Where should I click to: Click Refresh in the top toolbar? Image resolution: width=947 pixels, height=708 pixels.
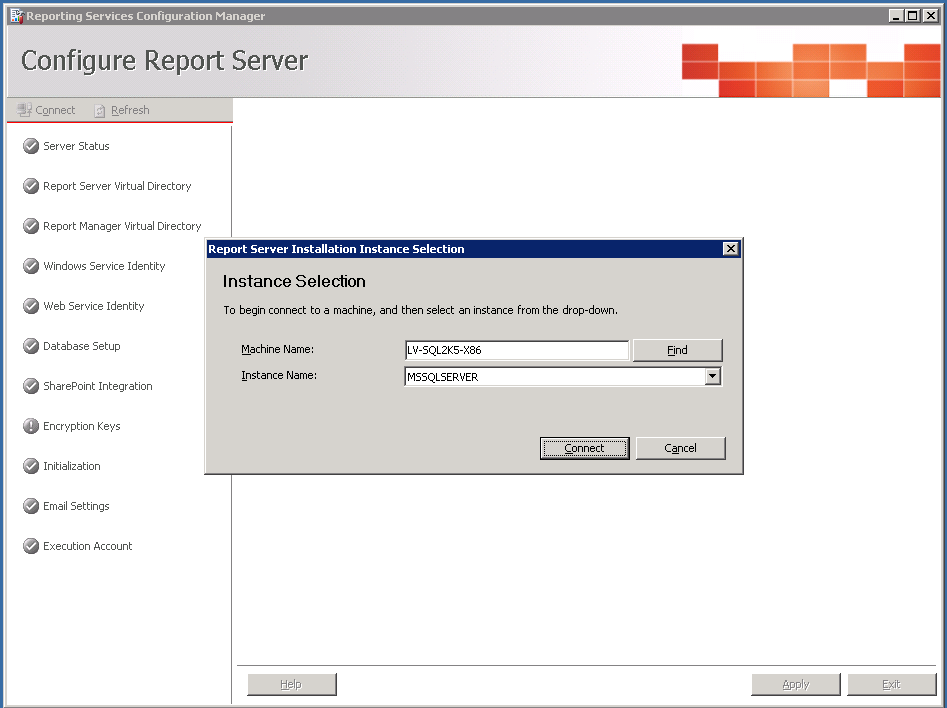point(122,110)
